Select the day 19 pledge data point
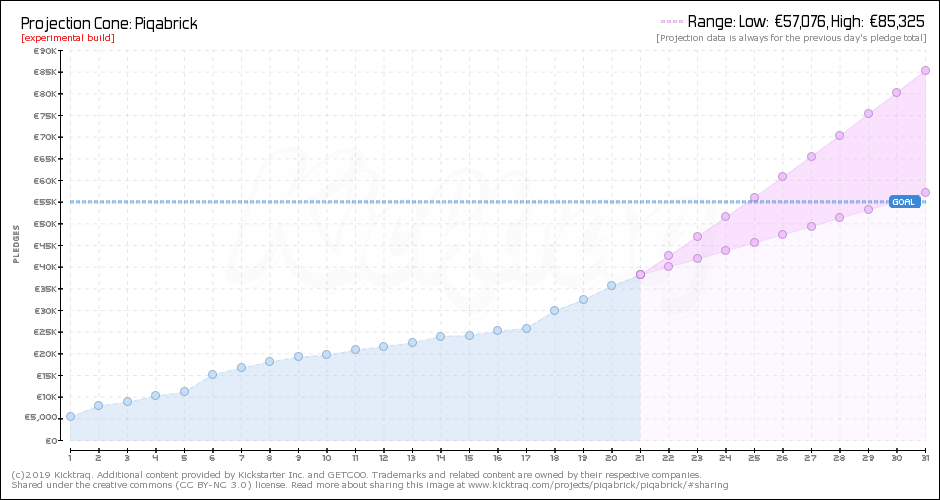 pyautogui.click(x=583, y=299)
